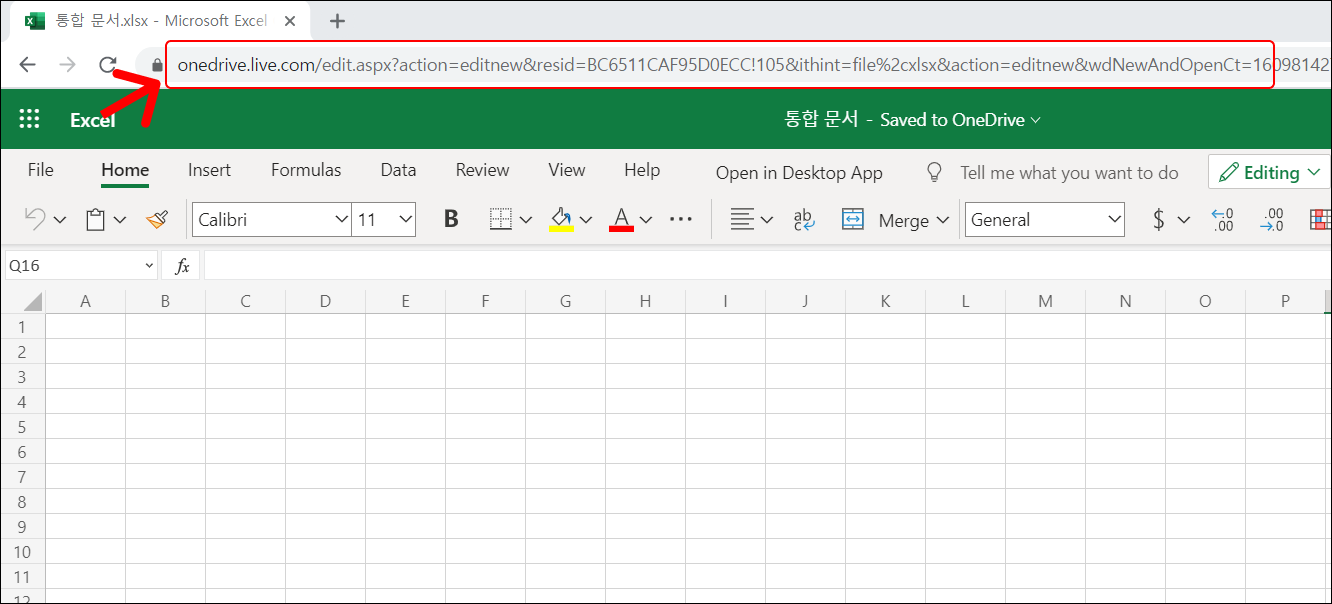Apply accounting dollar number format
Viewport: 1332px width, 604px height.
tap(1159, 220)
